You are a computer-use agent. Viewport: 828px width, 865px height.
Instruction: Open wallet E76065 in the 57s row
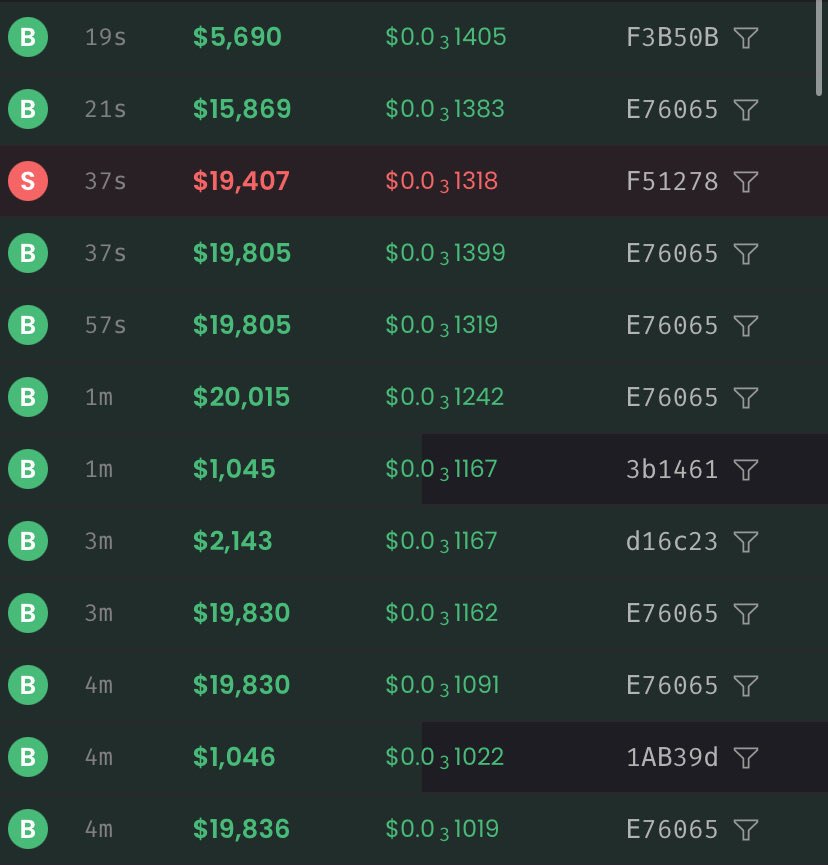(672, 325)
